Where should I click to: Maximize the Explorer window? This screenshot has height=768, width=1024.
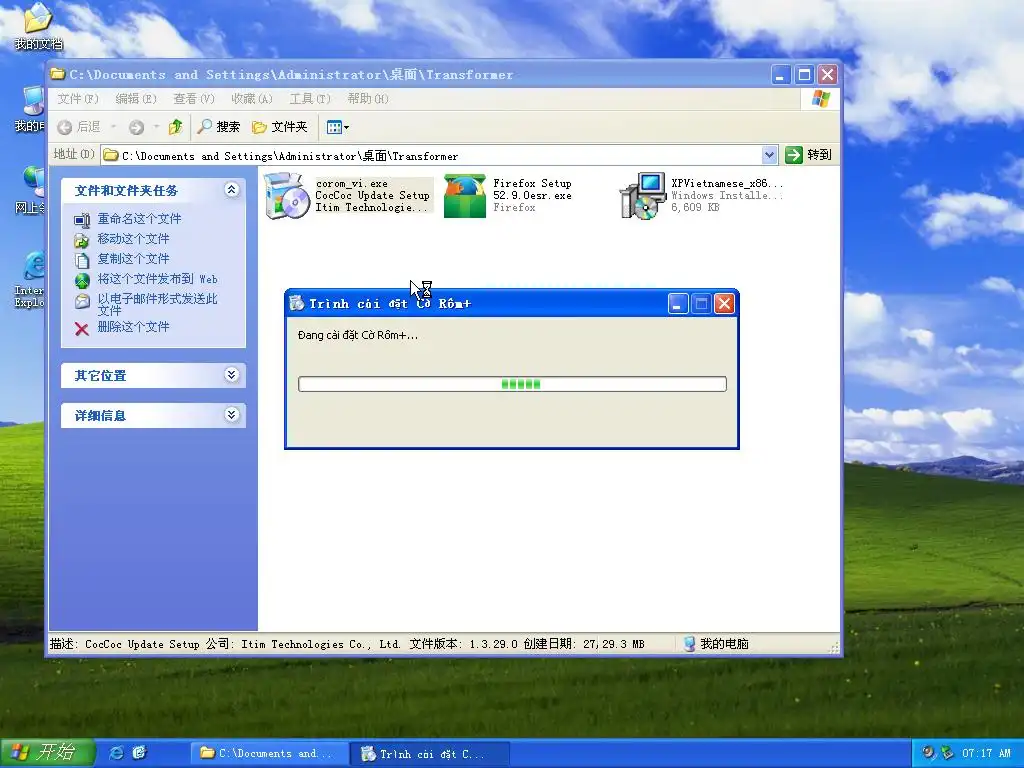(804, 74)
